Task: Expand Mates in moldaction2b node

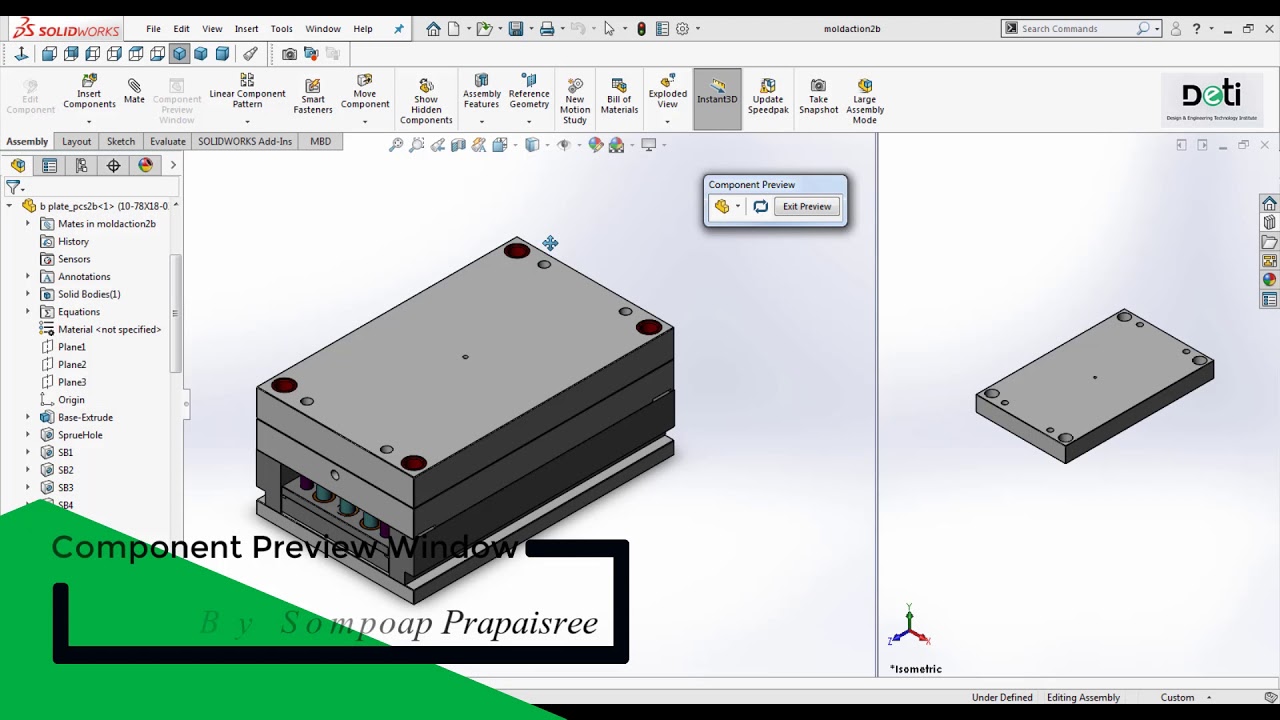Action: tap(28, 224)
